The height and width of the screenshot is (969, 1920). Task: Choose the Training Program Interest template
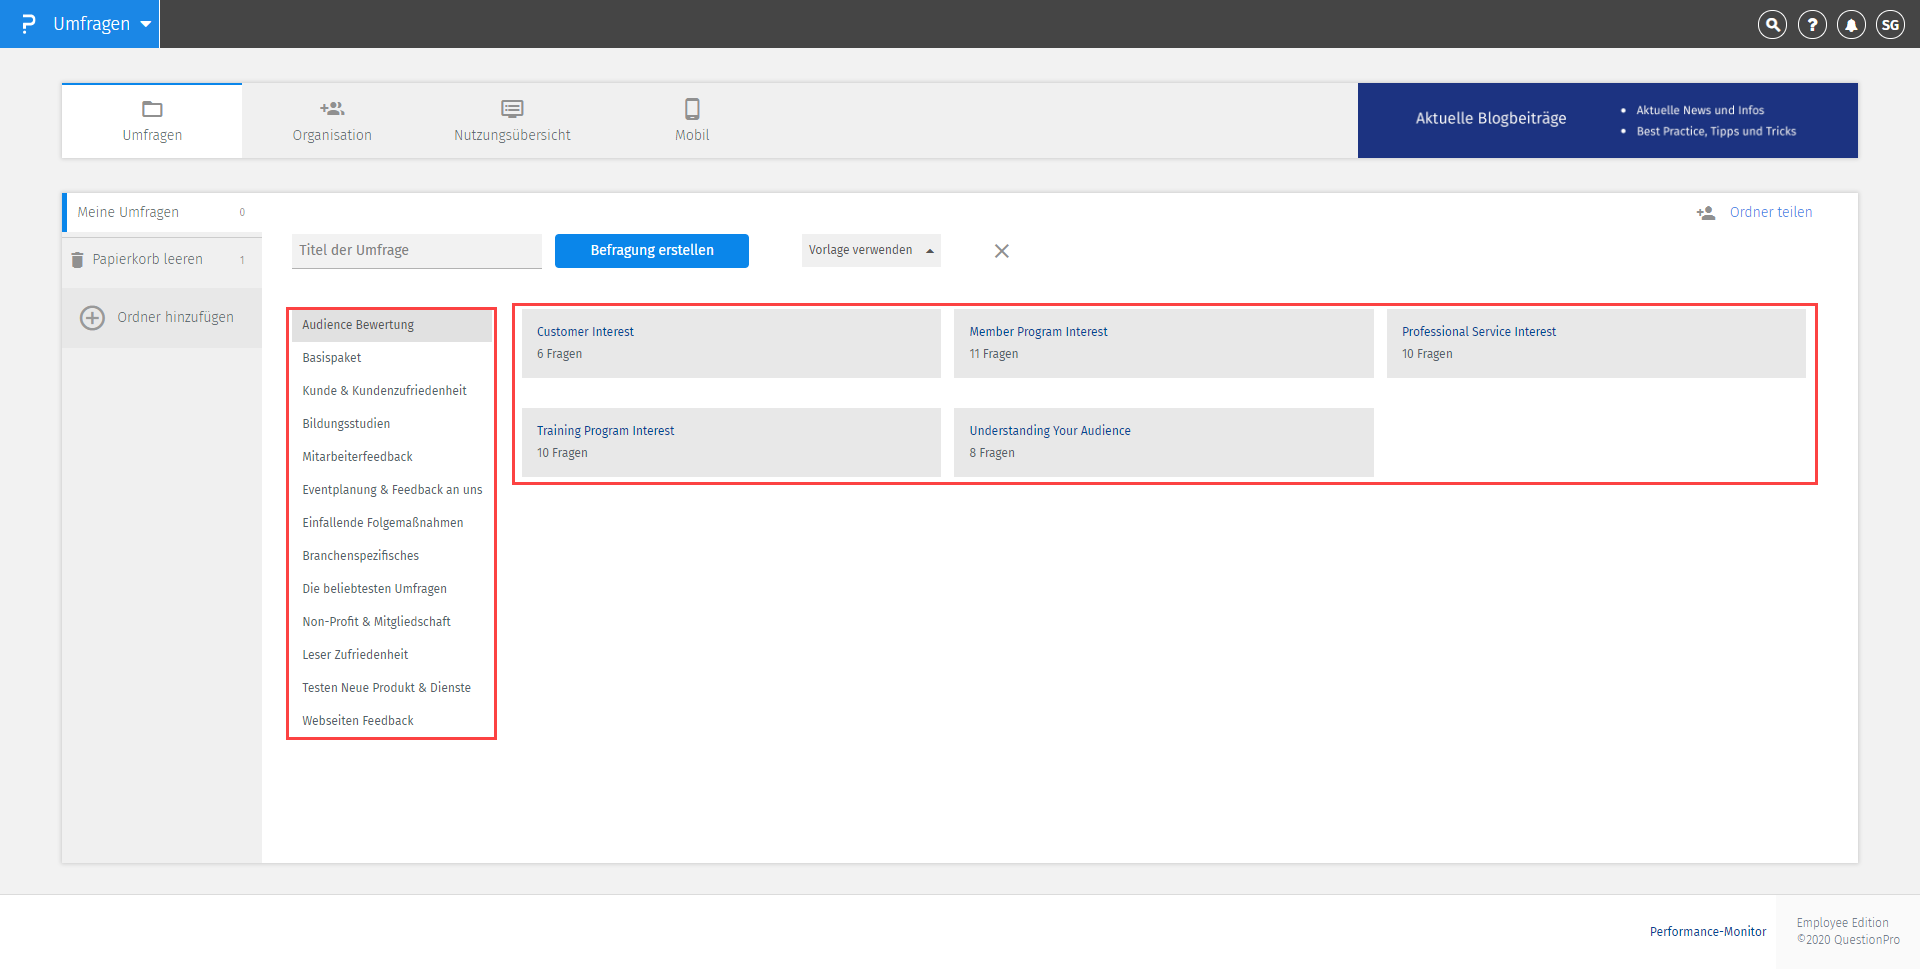pos(731,442)
